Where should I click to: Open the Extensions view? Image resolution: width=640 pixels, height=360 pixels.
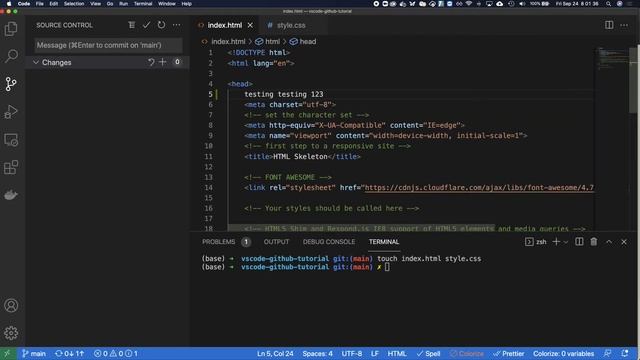pyautogui.click(x=11, y=167)
